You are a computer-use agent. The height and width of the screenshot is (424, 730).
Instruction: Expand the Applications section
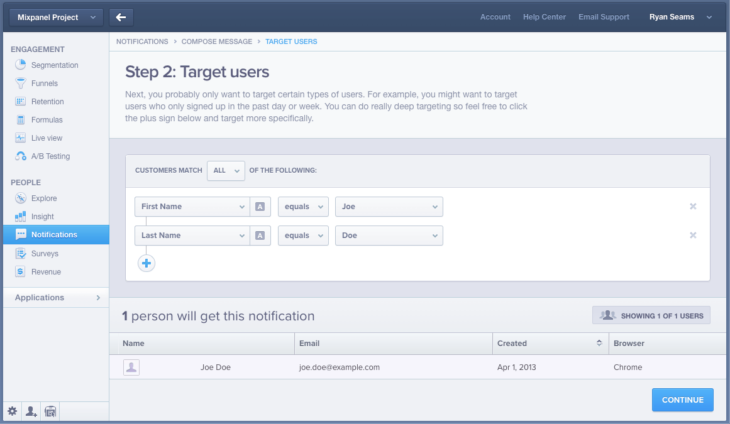tap(56, 297)
